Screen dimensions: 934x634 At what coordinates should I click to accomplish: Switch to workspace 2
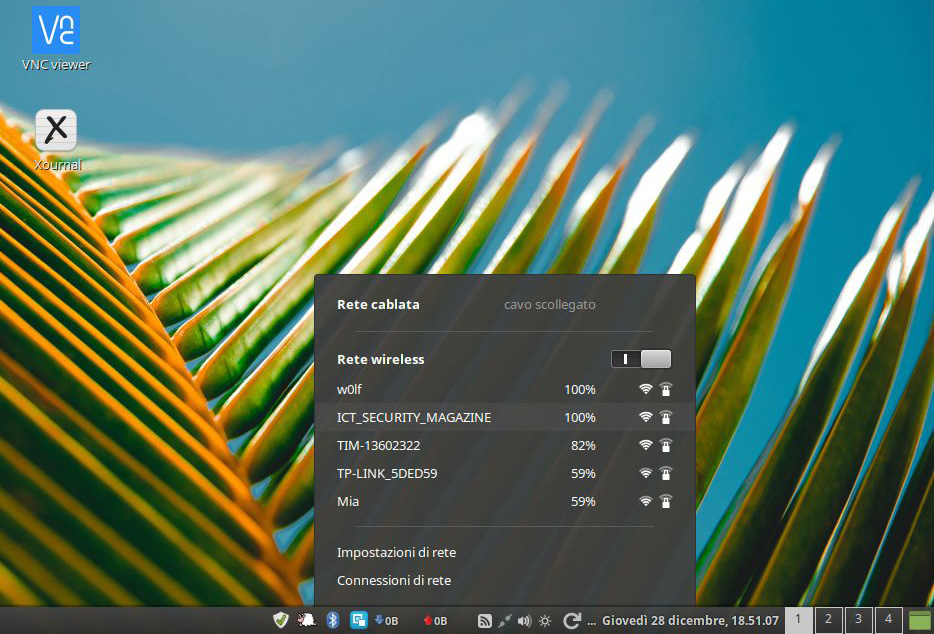(828, 620)
